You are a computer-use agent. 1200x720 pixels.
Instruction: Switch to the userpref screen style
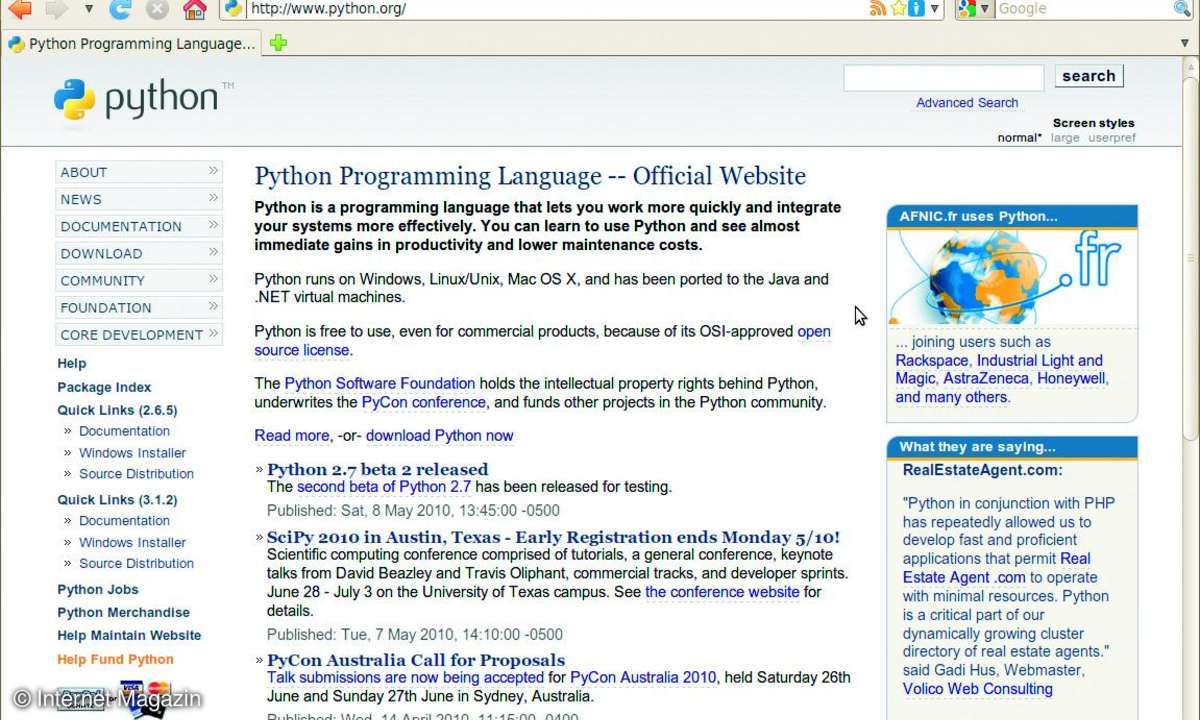[1112, 138]
